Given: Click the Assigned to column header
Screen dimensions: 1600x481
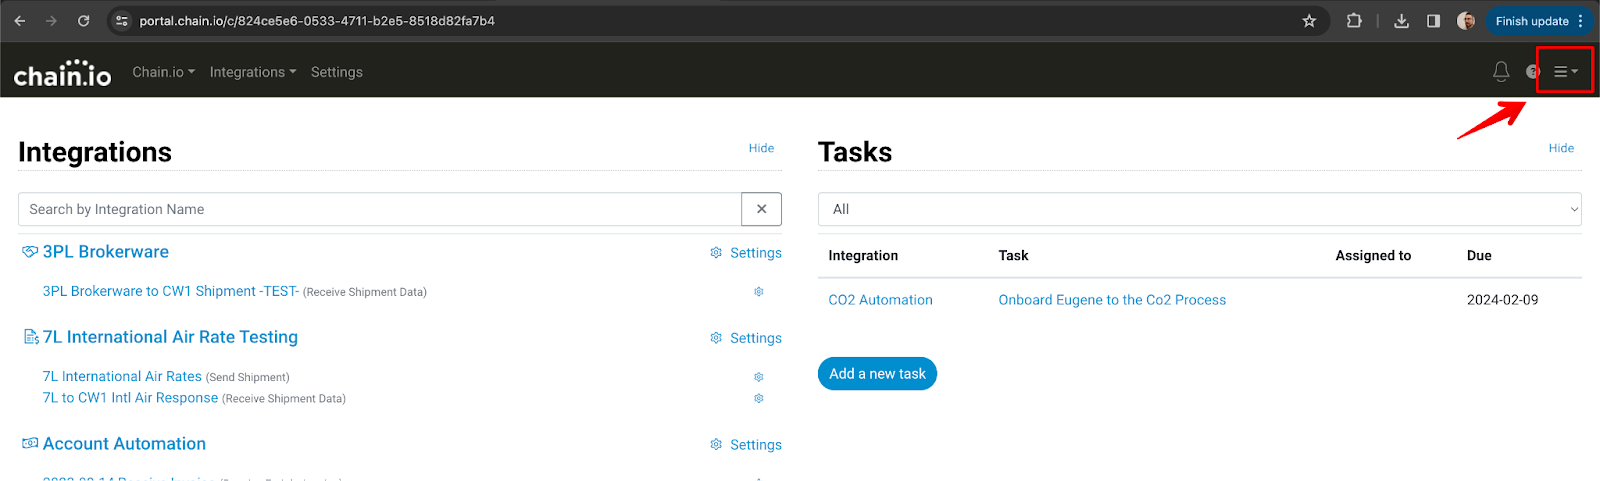Looking at the screenshot, I should click(x=1373, y=256).
